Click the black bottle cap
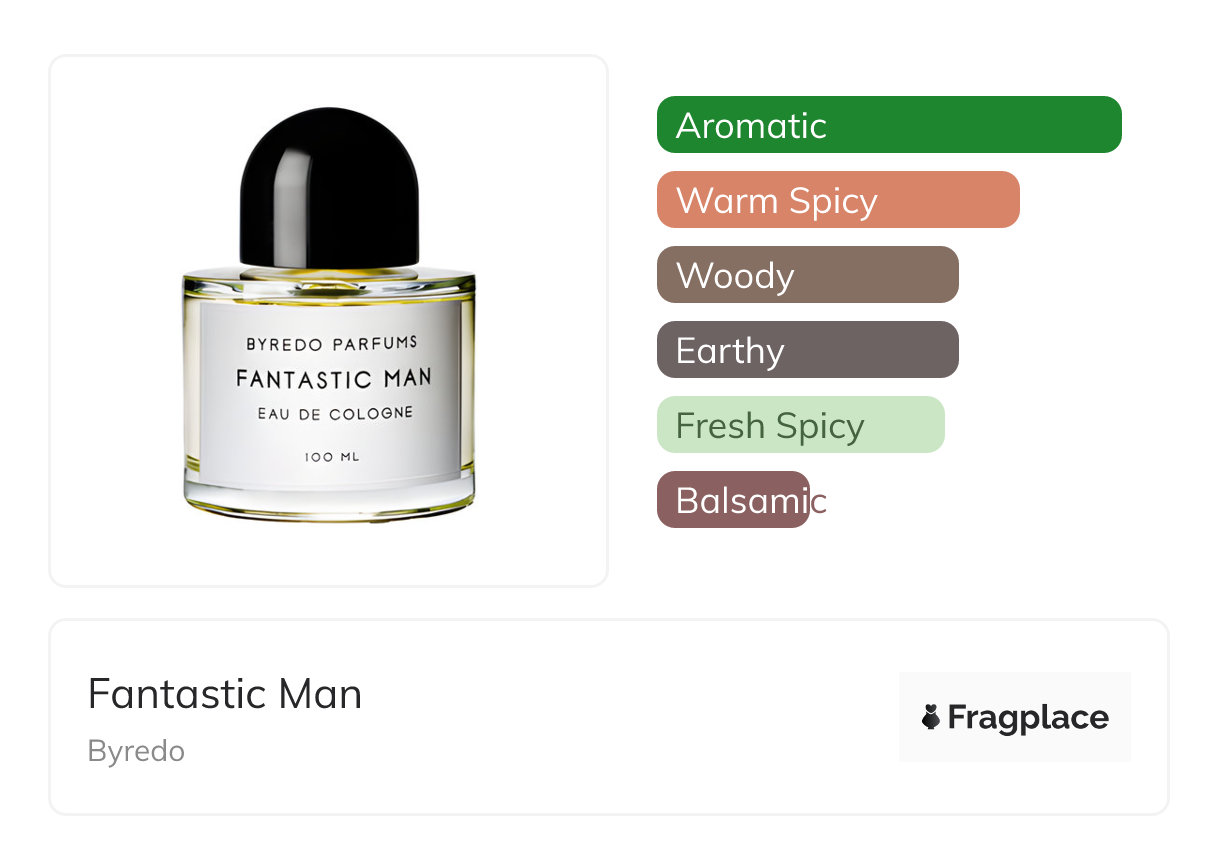This screenshot has height=864, width=1218. pyautogui.click(x=329, y=188)
